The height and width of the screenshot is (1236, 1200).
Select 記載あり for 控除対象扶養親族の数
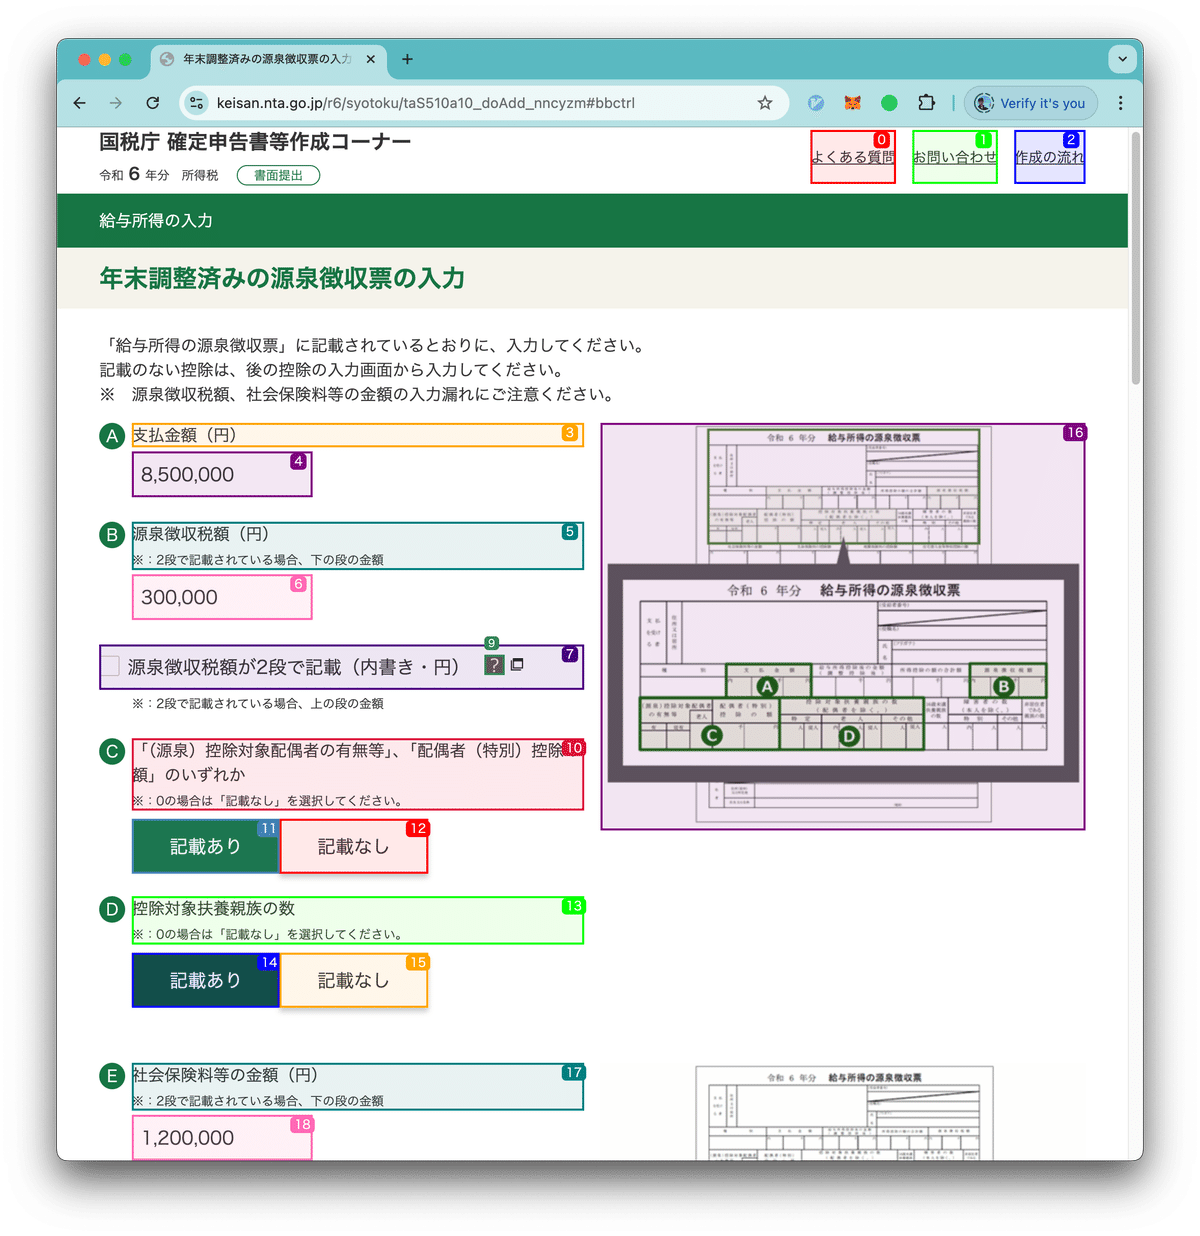point(206,981)
